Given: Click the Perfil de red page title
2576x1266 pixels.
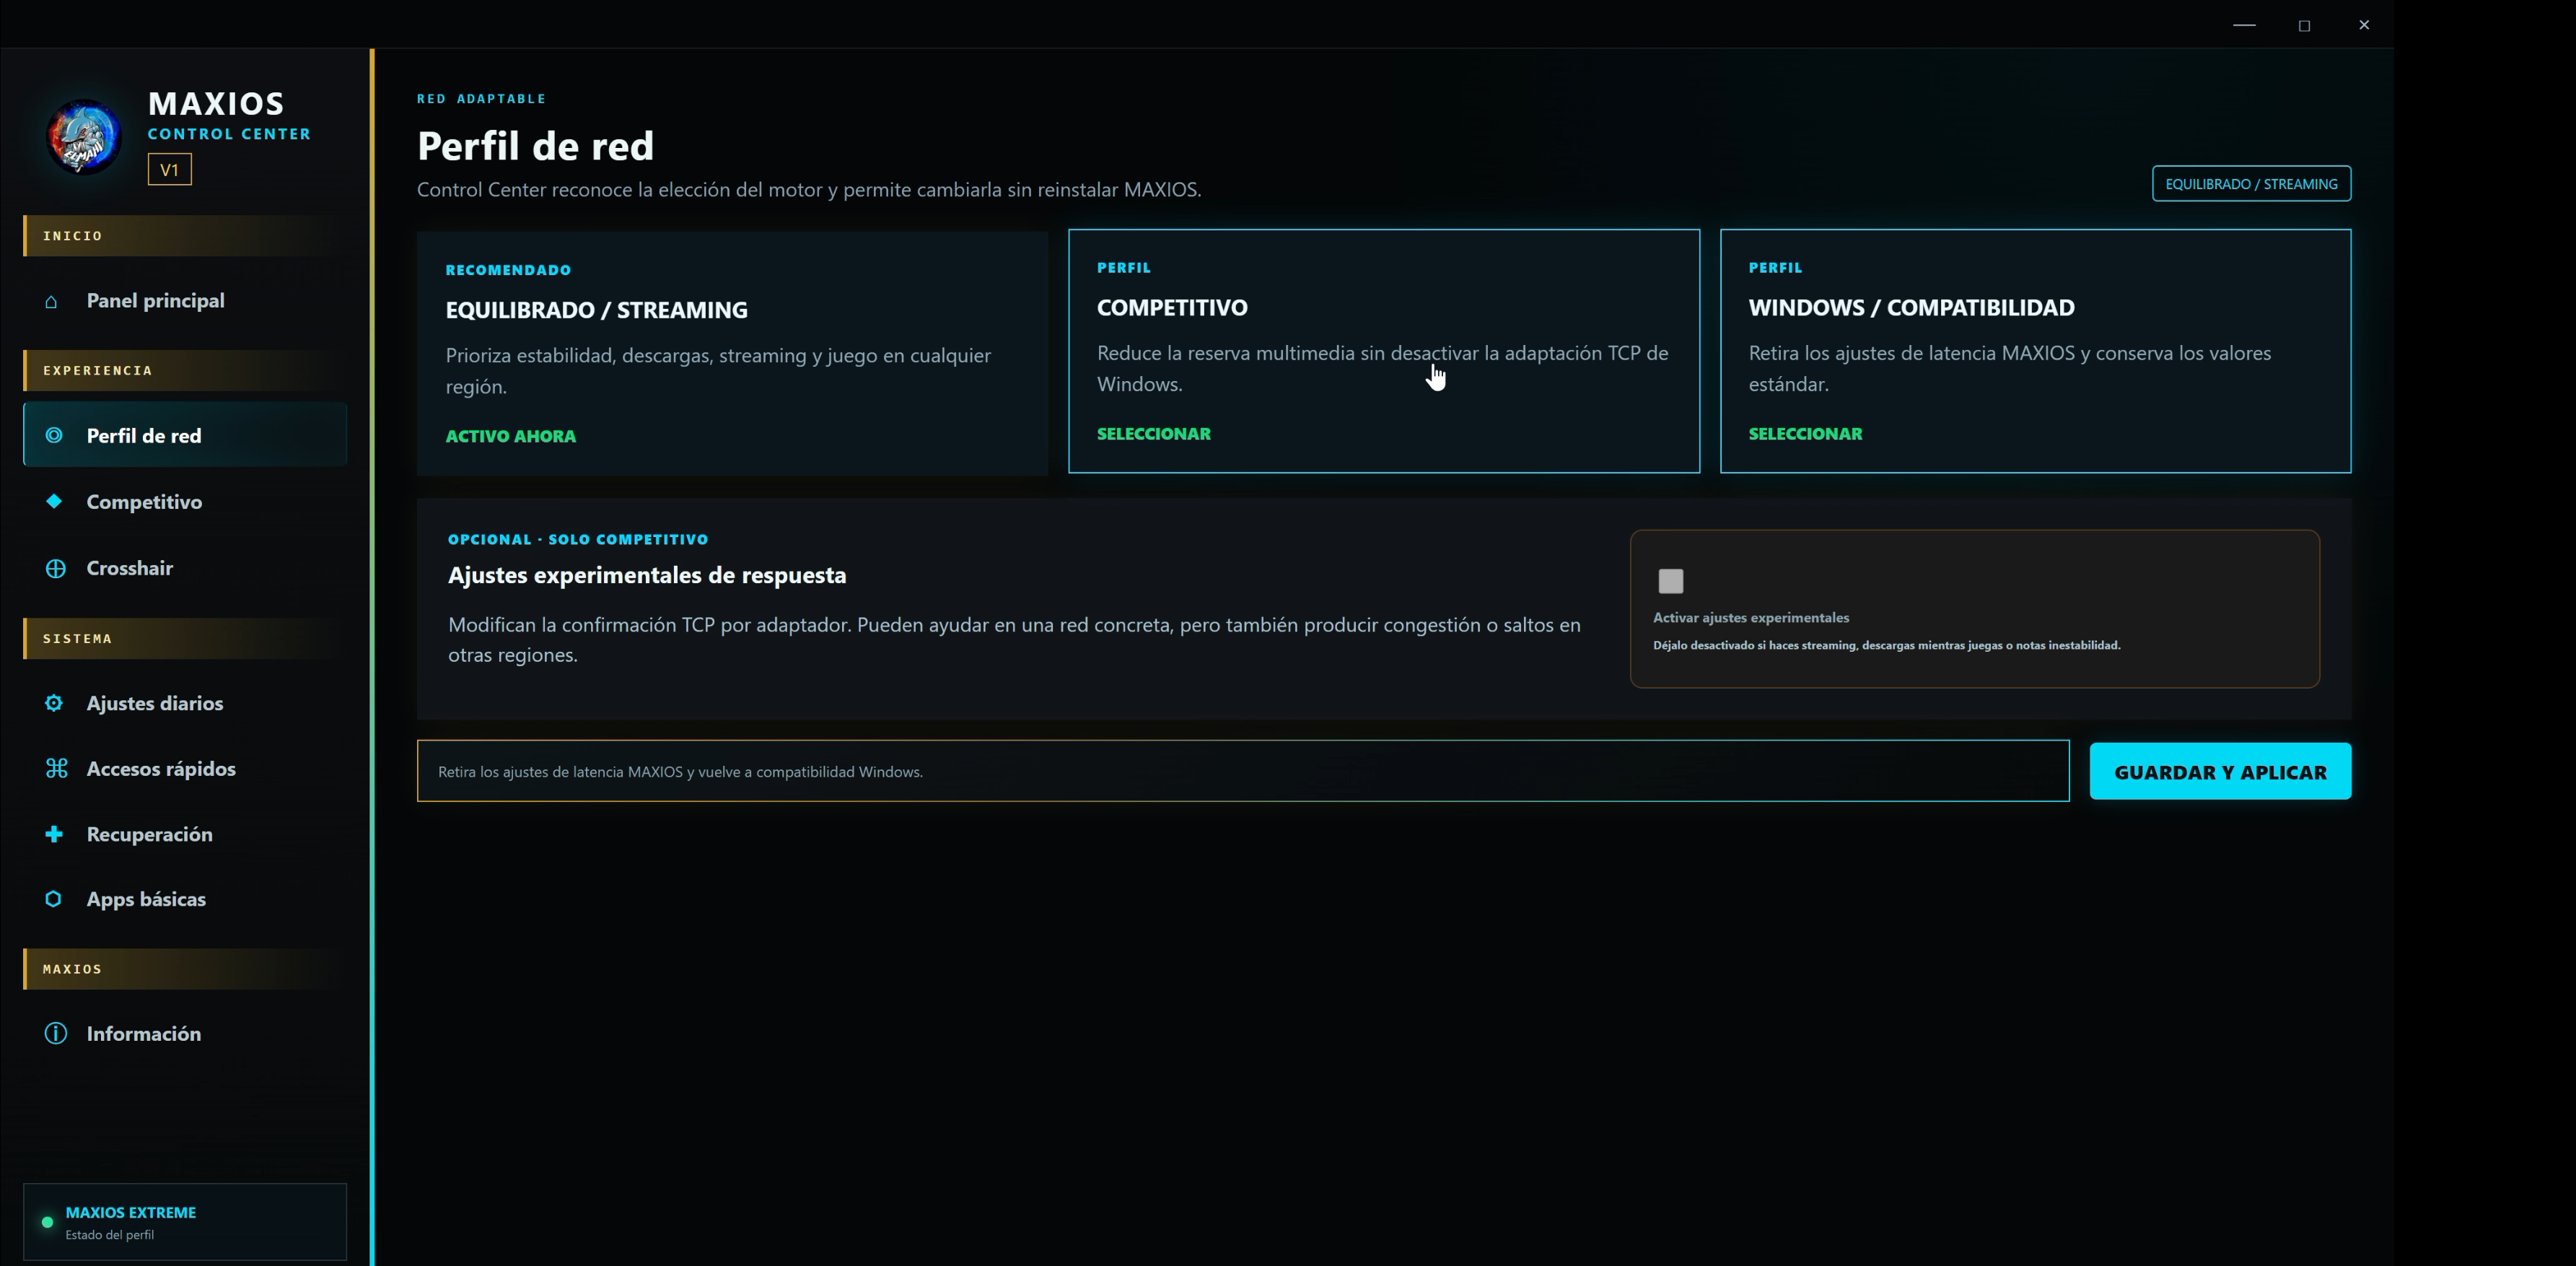Looking at the screenshot, I should pos(535,146).
